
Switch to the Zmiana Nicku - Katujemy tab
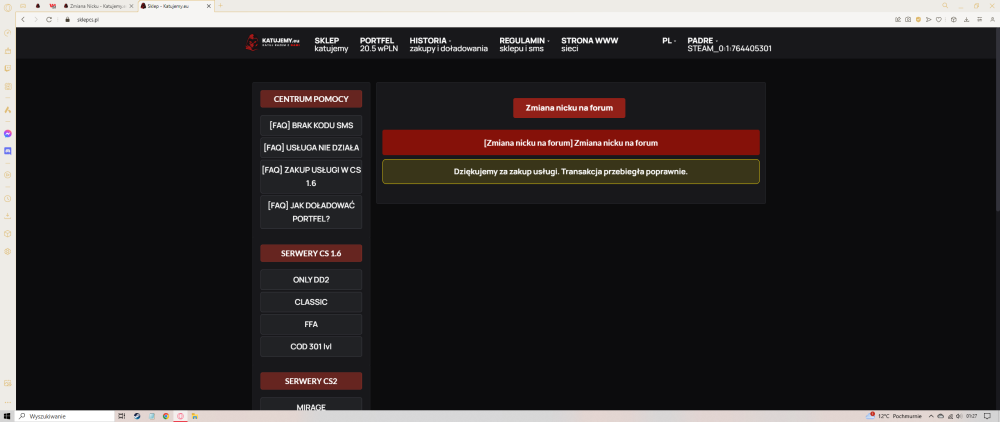[x=98, y=5]
